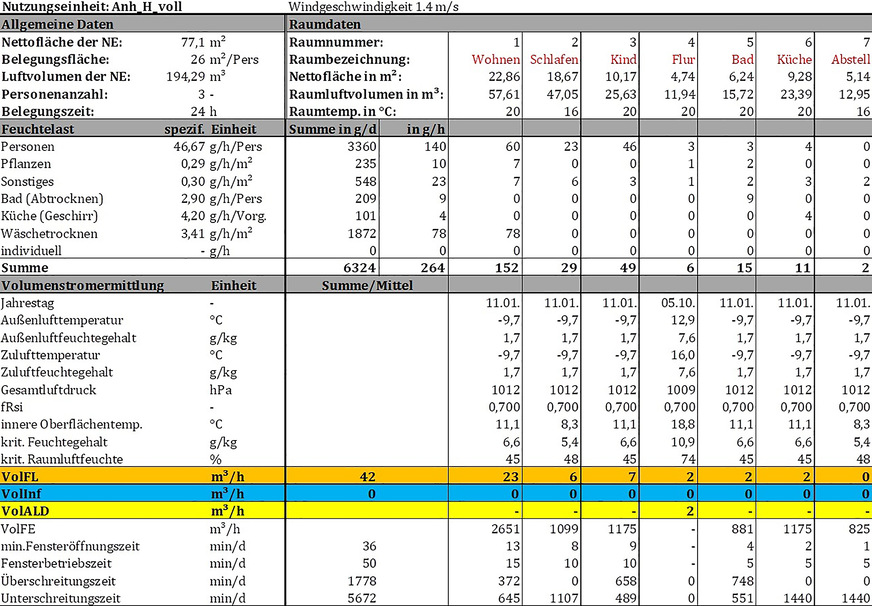The image size is (872, 606).
Task: Select the Wohnen room name cell
Action: (495, 59)
